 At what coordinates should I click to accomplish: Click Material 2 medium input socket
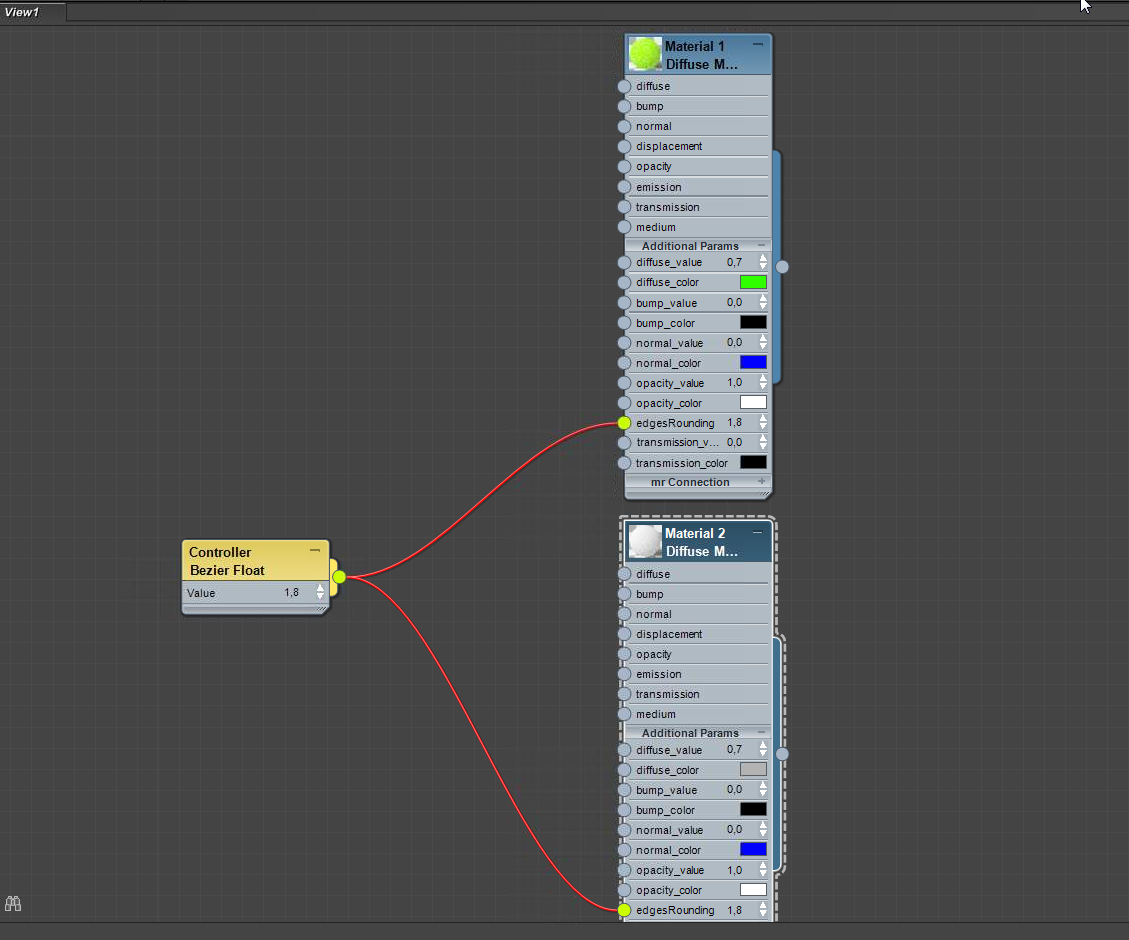coord(624,715)
